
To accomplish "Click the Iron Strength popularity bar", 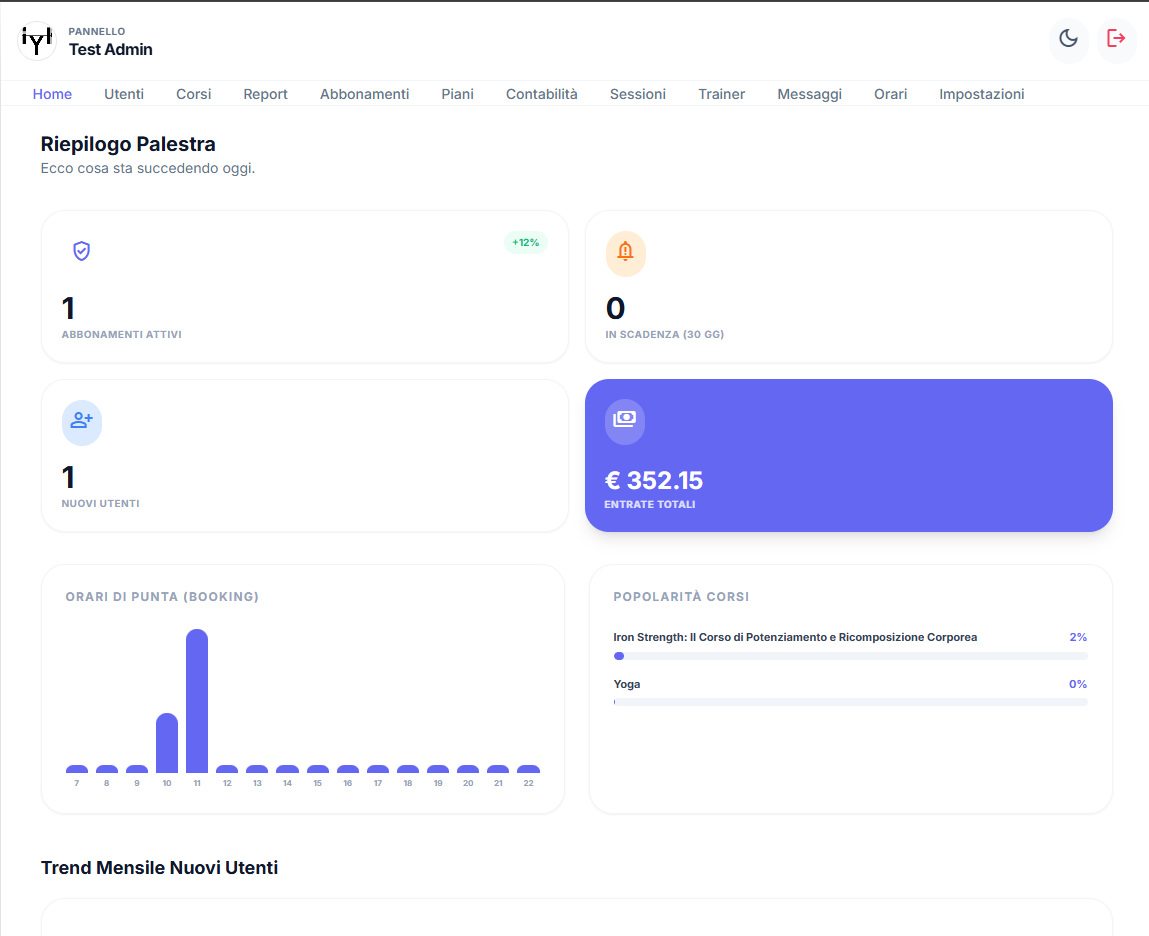I will point(850,656).
